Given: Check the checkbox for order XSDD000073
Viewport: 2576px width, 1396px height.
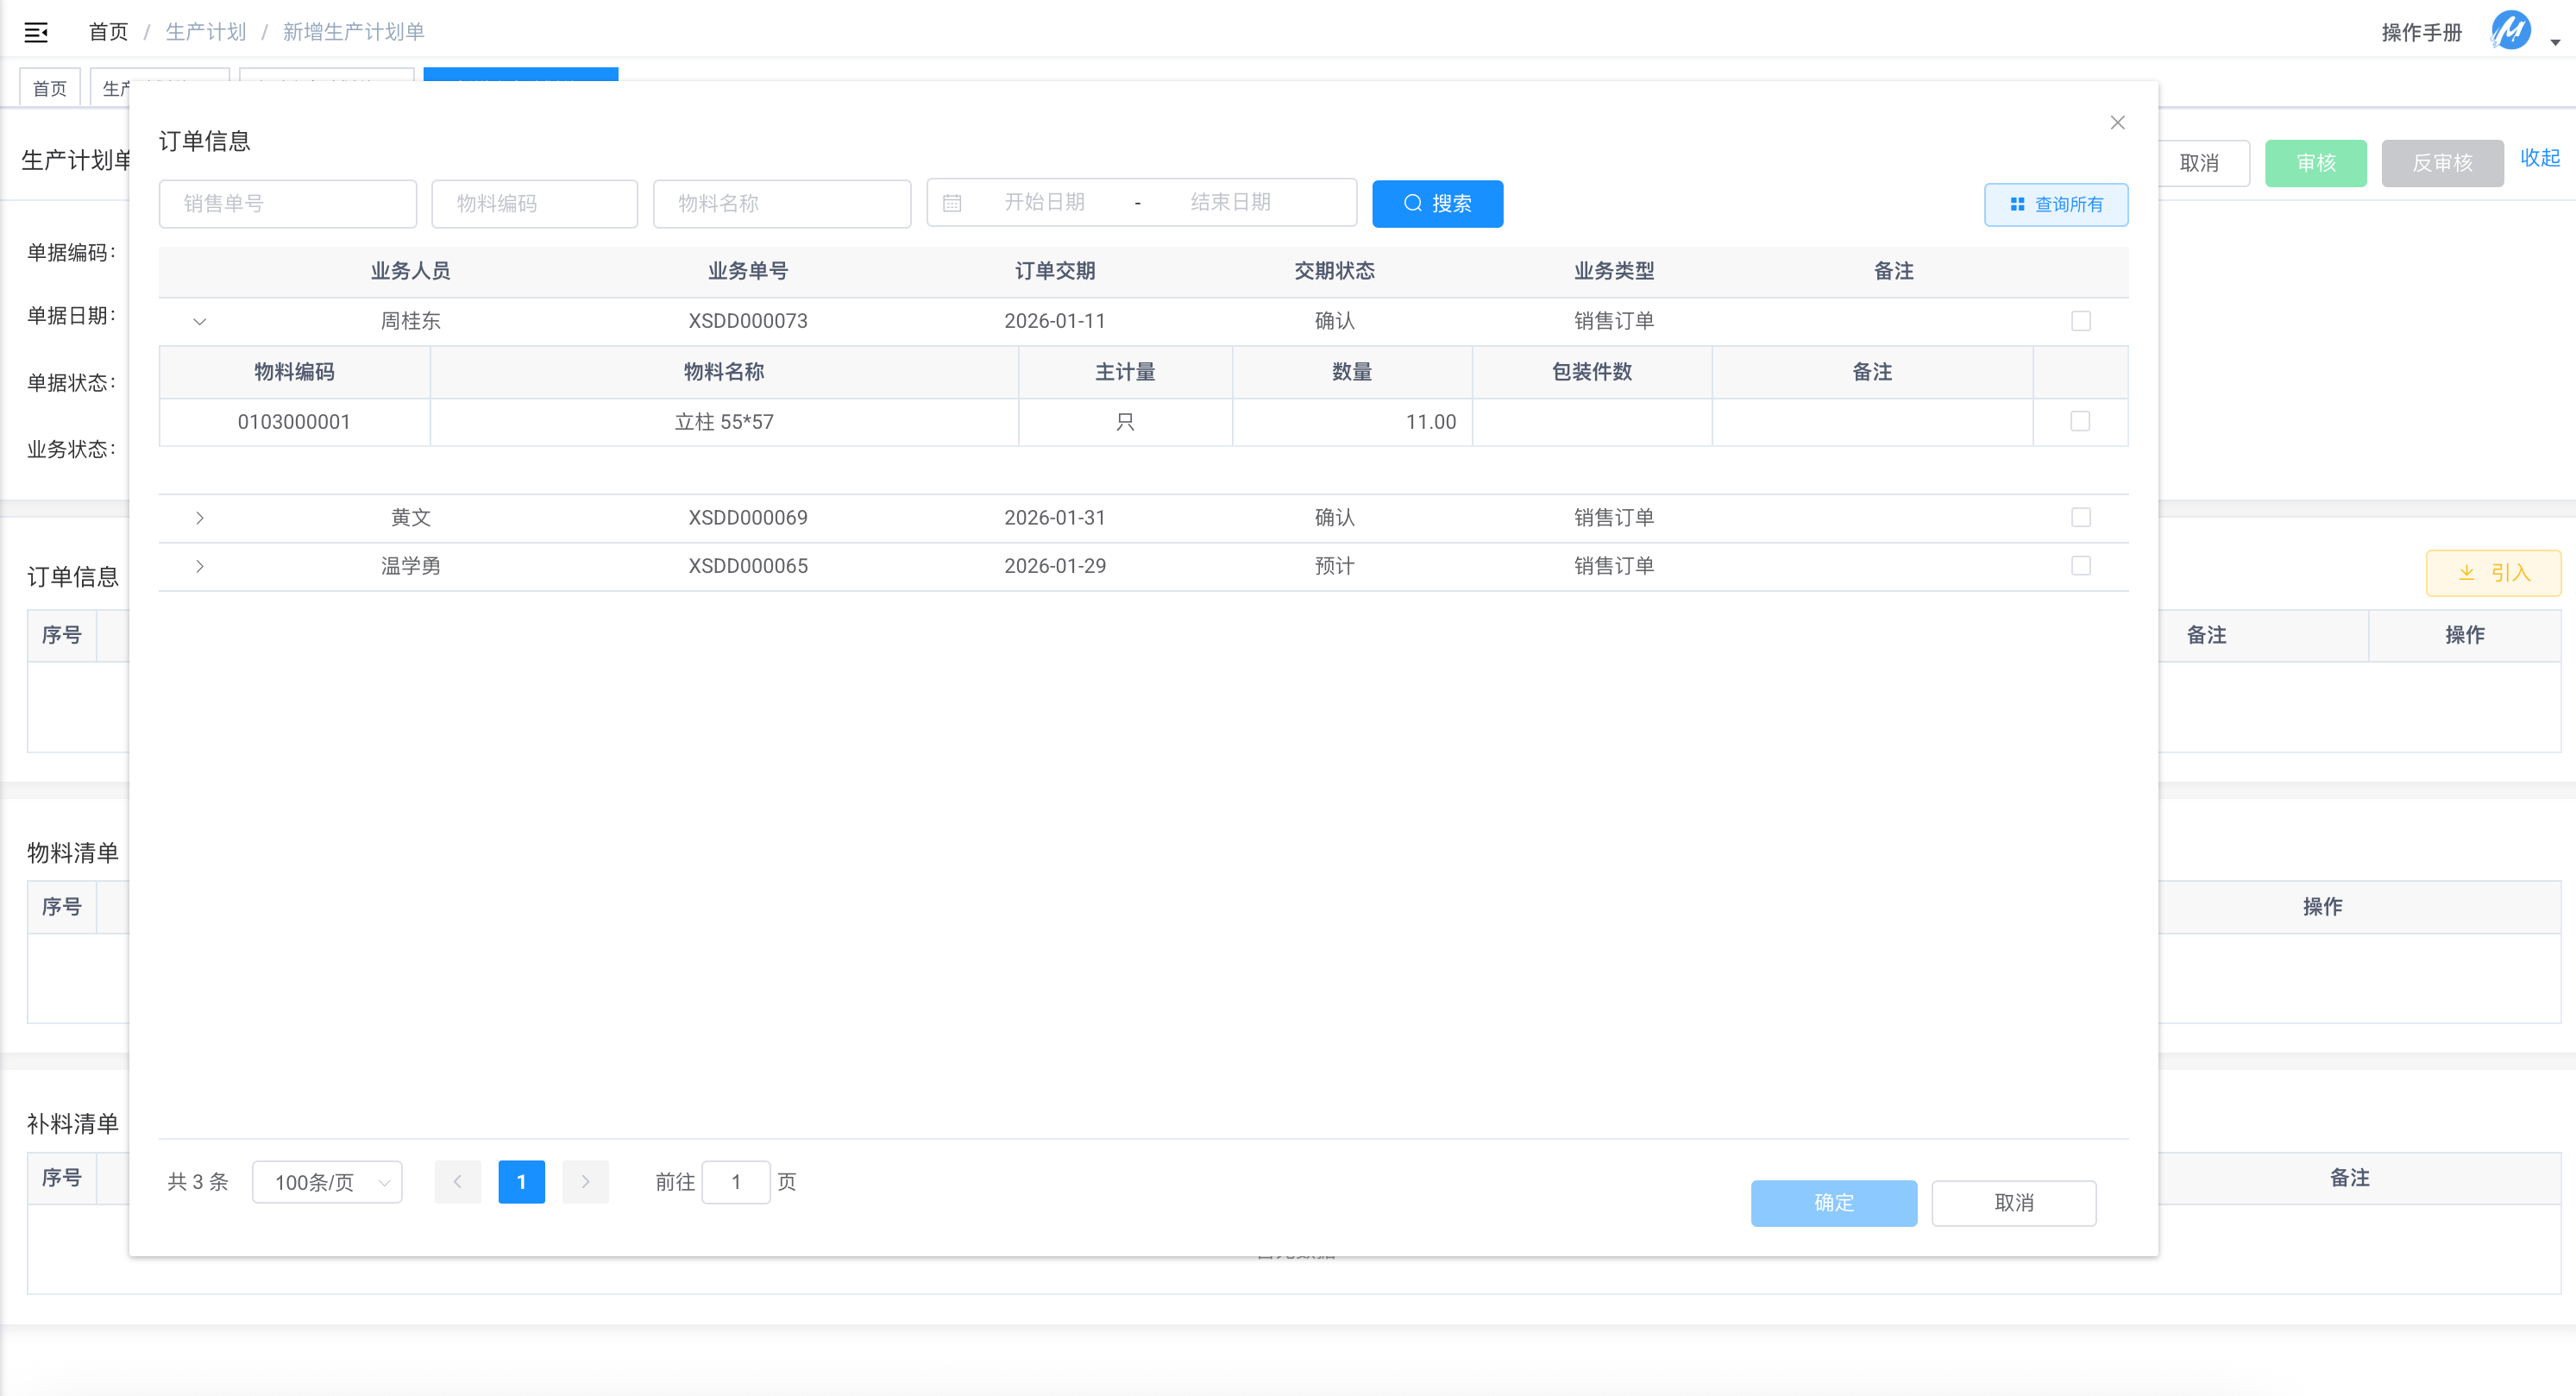Looking at the screenshot, I should pyautogui.click(x=2080, y=321).
